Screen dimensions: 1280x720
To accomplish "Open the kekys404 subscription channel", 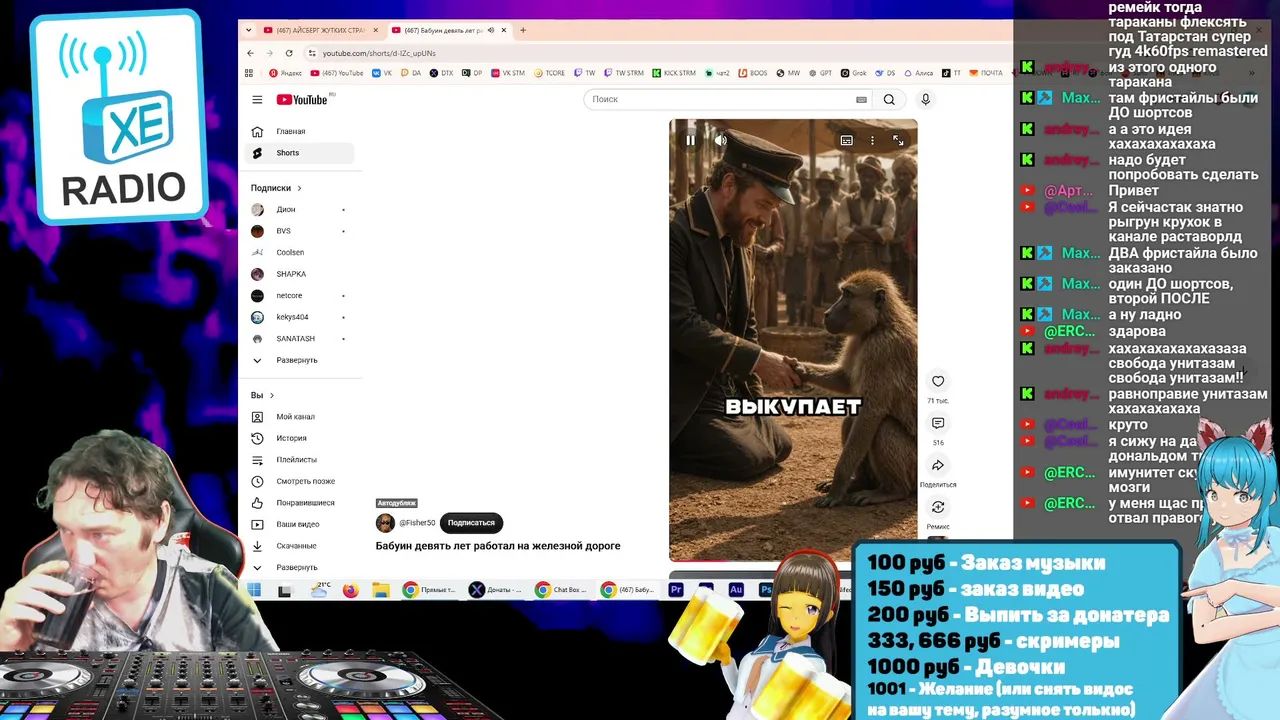I will pyautogui.click(x=300, y=317).
